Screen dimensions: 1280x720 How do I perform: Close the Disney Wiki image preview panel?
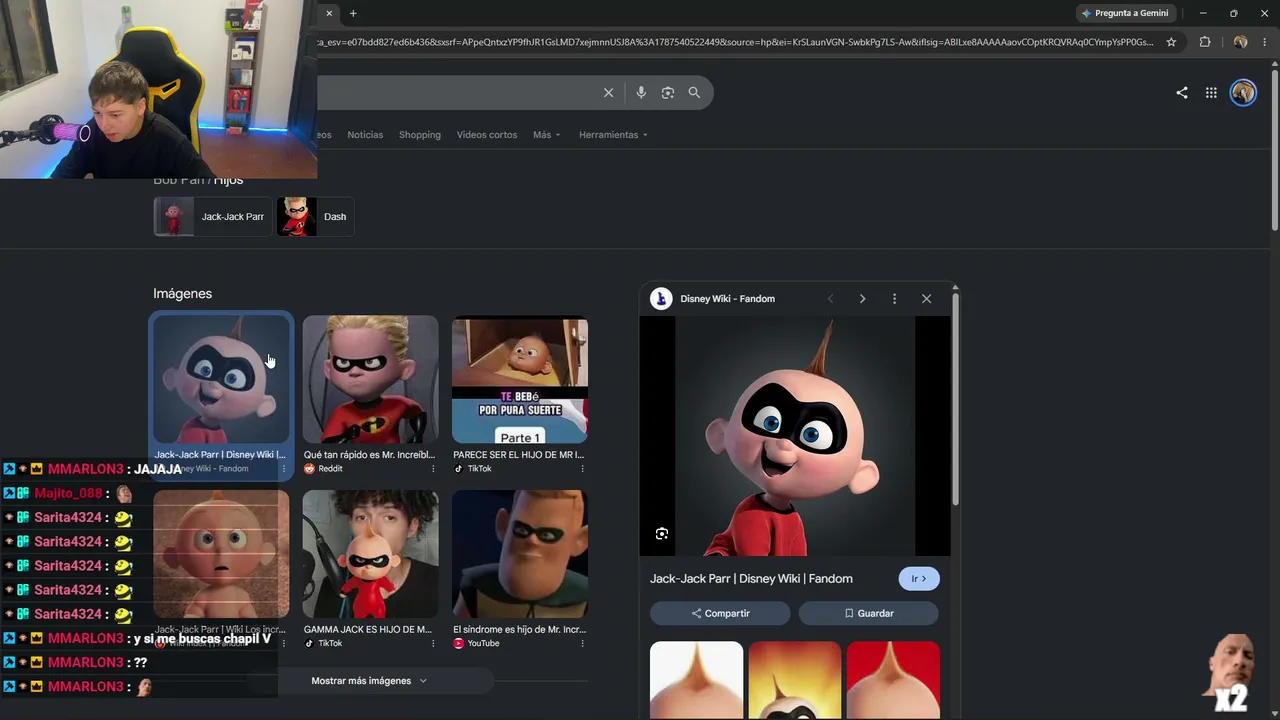coord(926,299)
